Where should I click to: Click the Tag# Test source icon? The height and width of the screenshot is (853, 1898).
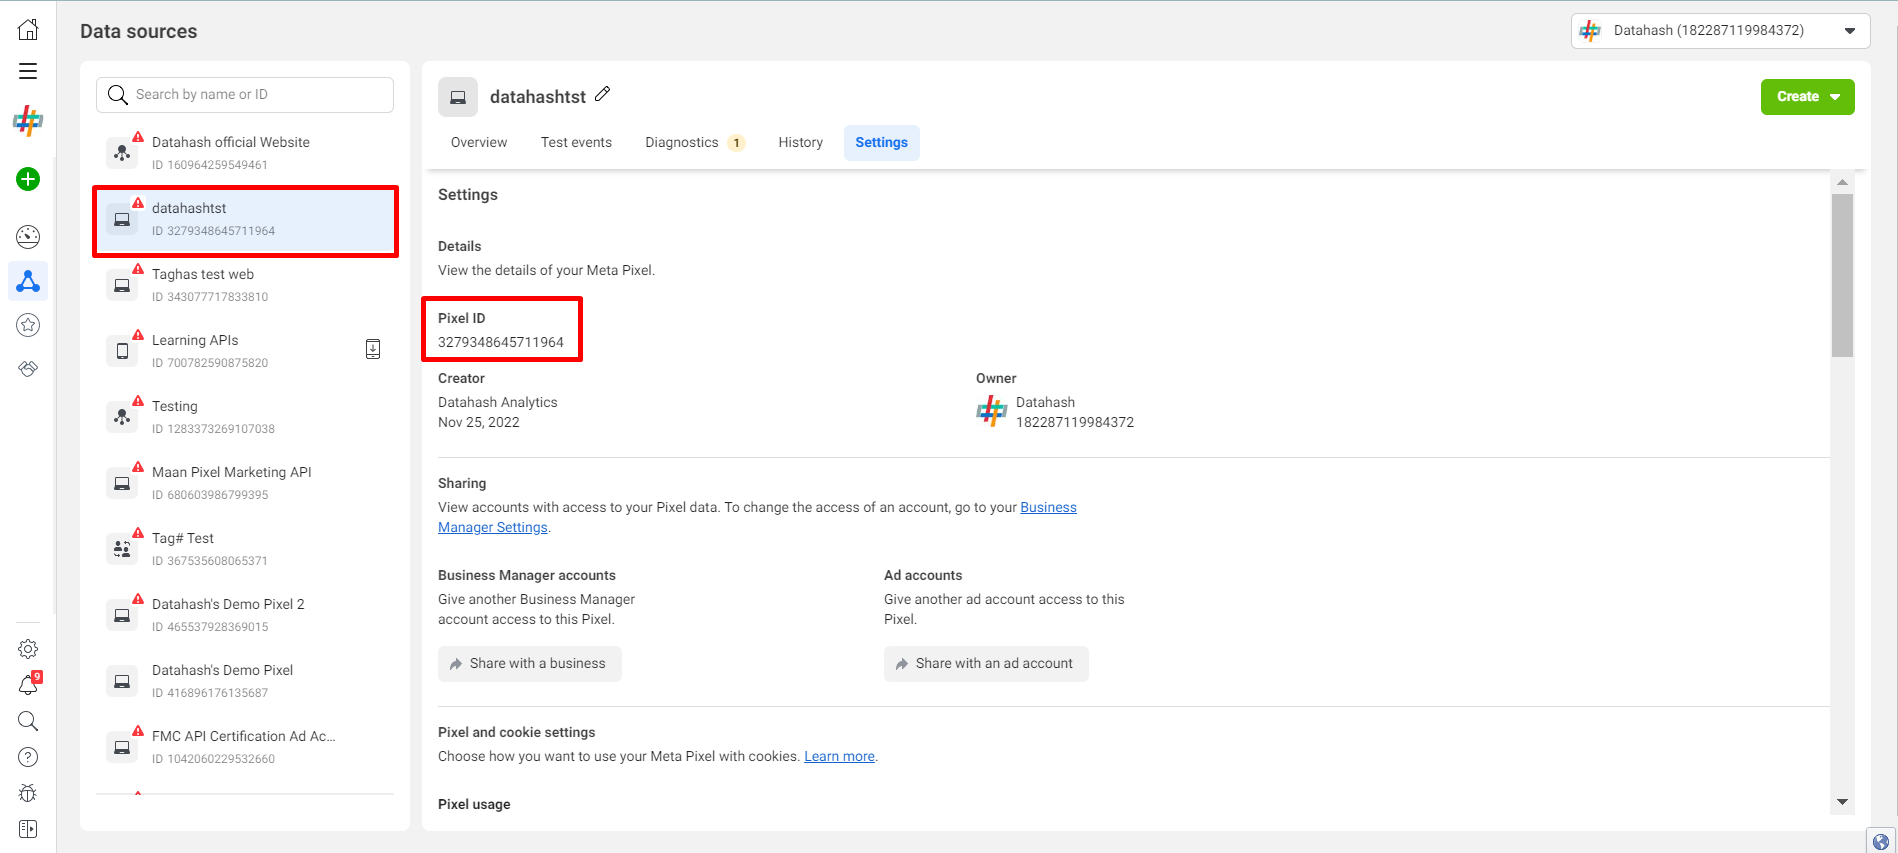[x=122, y=549]
